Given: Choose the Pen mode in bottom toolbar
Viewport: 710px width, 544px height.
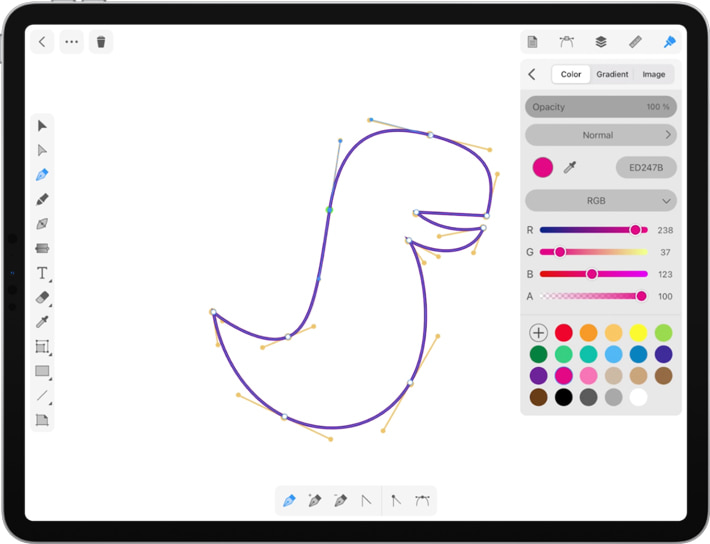Looking at the screenshot, I should point(289,501).
